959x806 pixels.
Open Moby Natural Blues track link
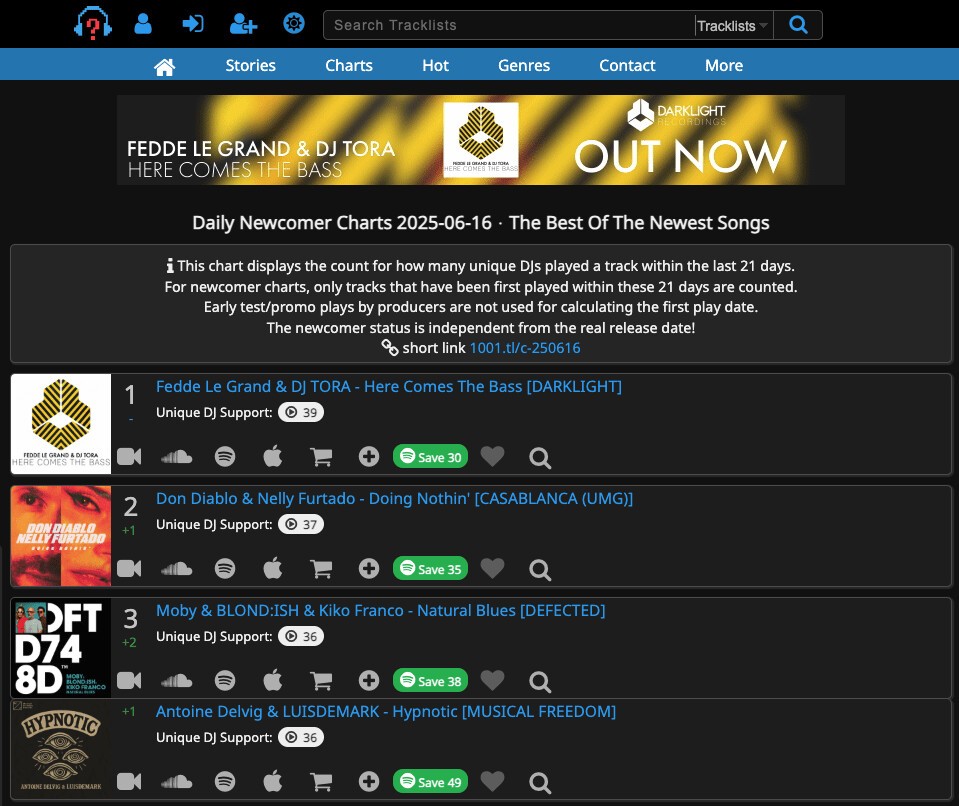380,610
